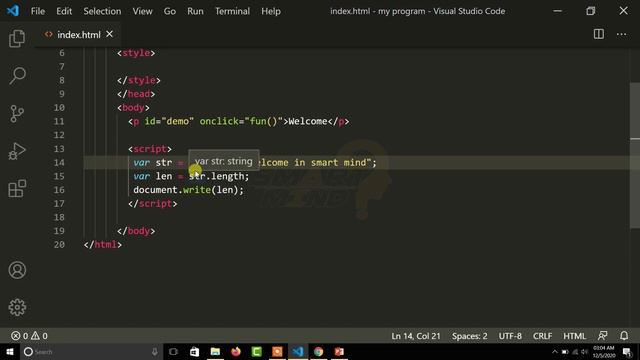Open File Explorer from the taskbar

pos(215,351)
